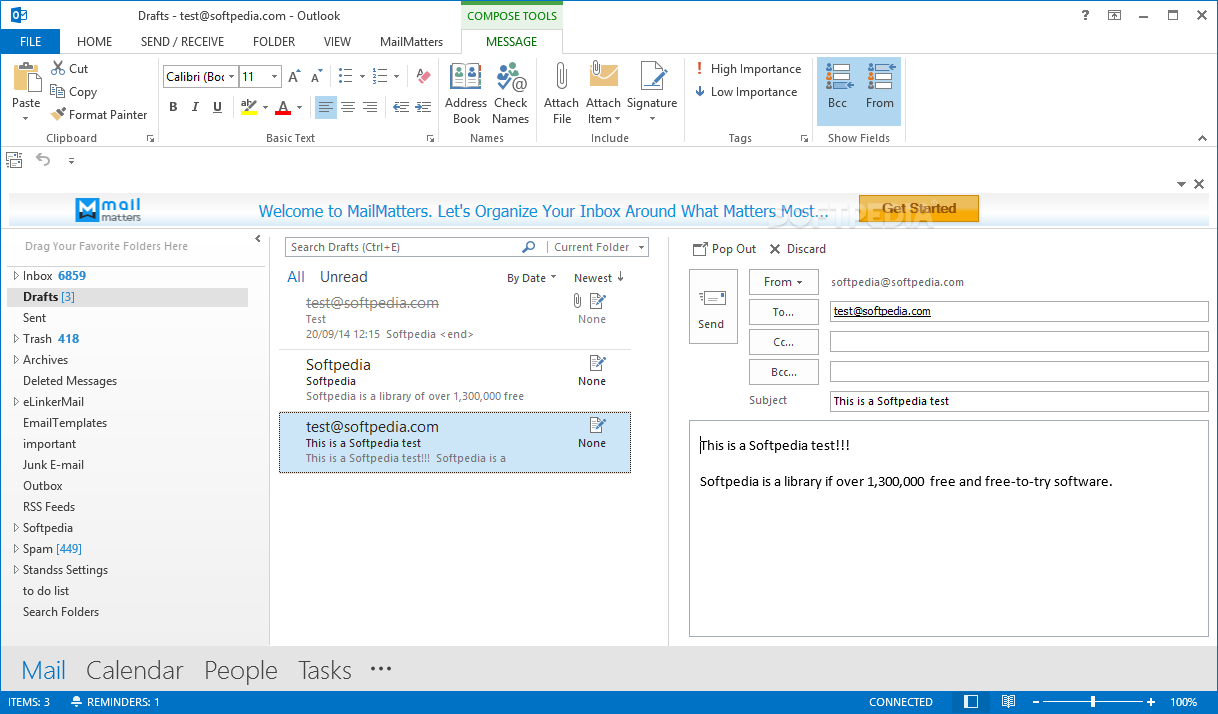Open the font size dropdown
The height and width of the screenshot is (714, 1218).
point(274,77)
